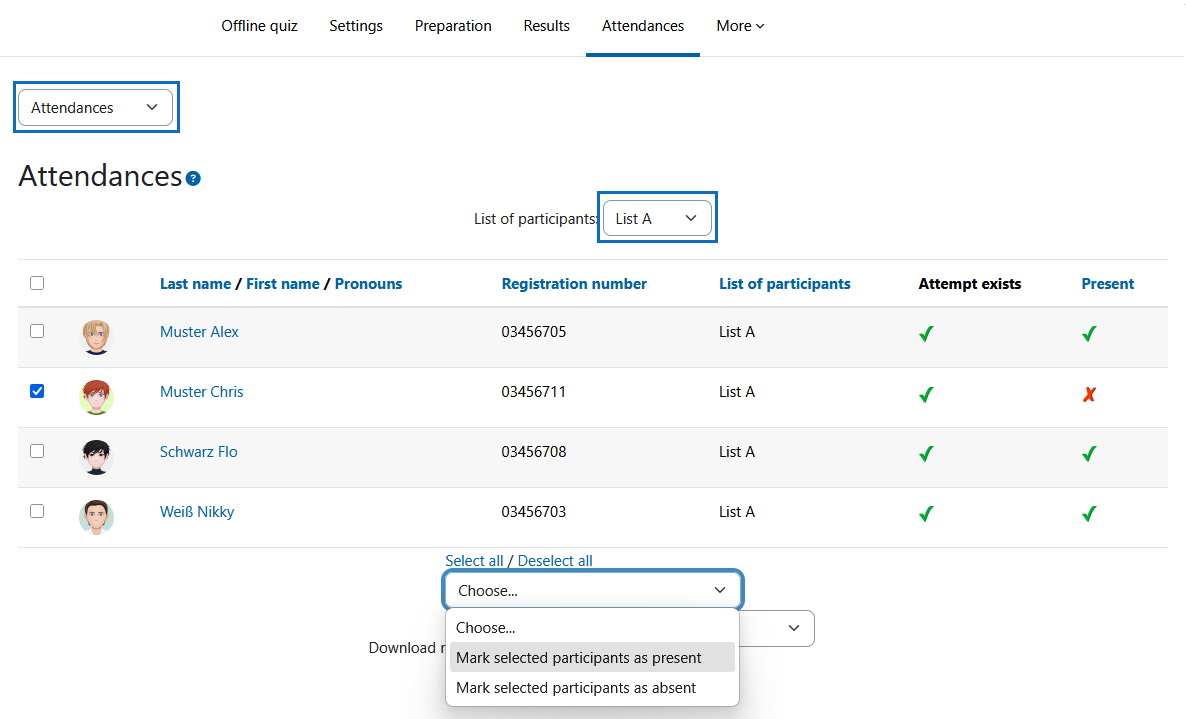Image resolution: width=1186 pixels, height=719 pixels.
Task: Open Muster Alex profile link
Action: 199,332
